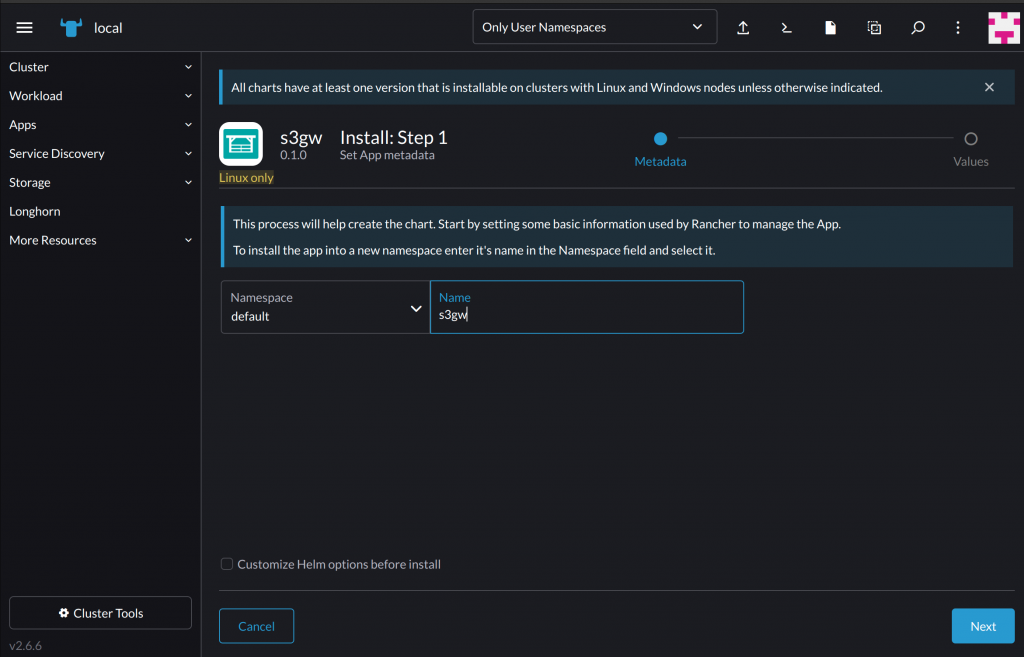
Task: Click the Import YAML upload icon
Action: click(x=743, y=28)
